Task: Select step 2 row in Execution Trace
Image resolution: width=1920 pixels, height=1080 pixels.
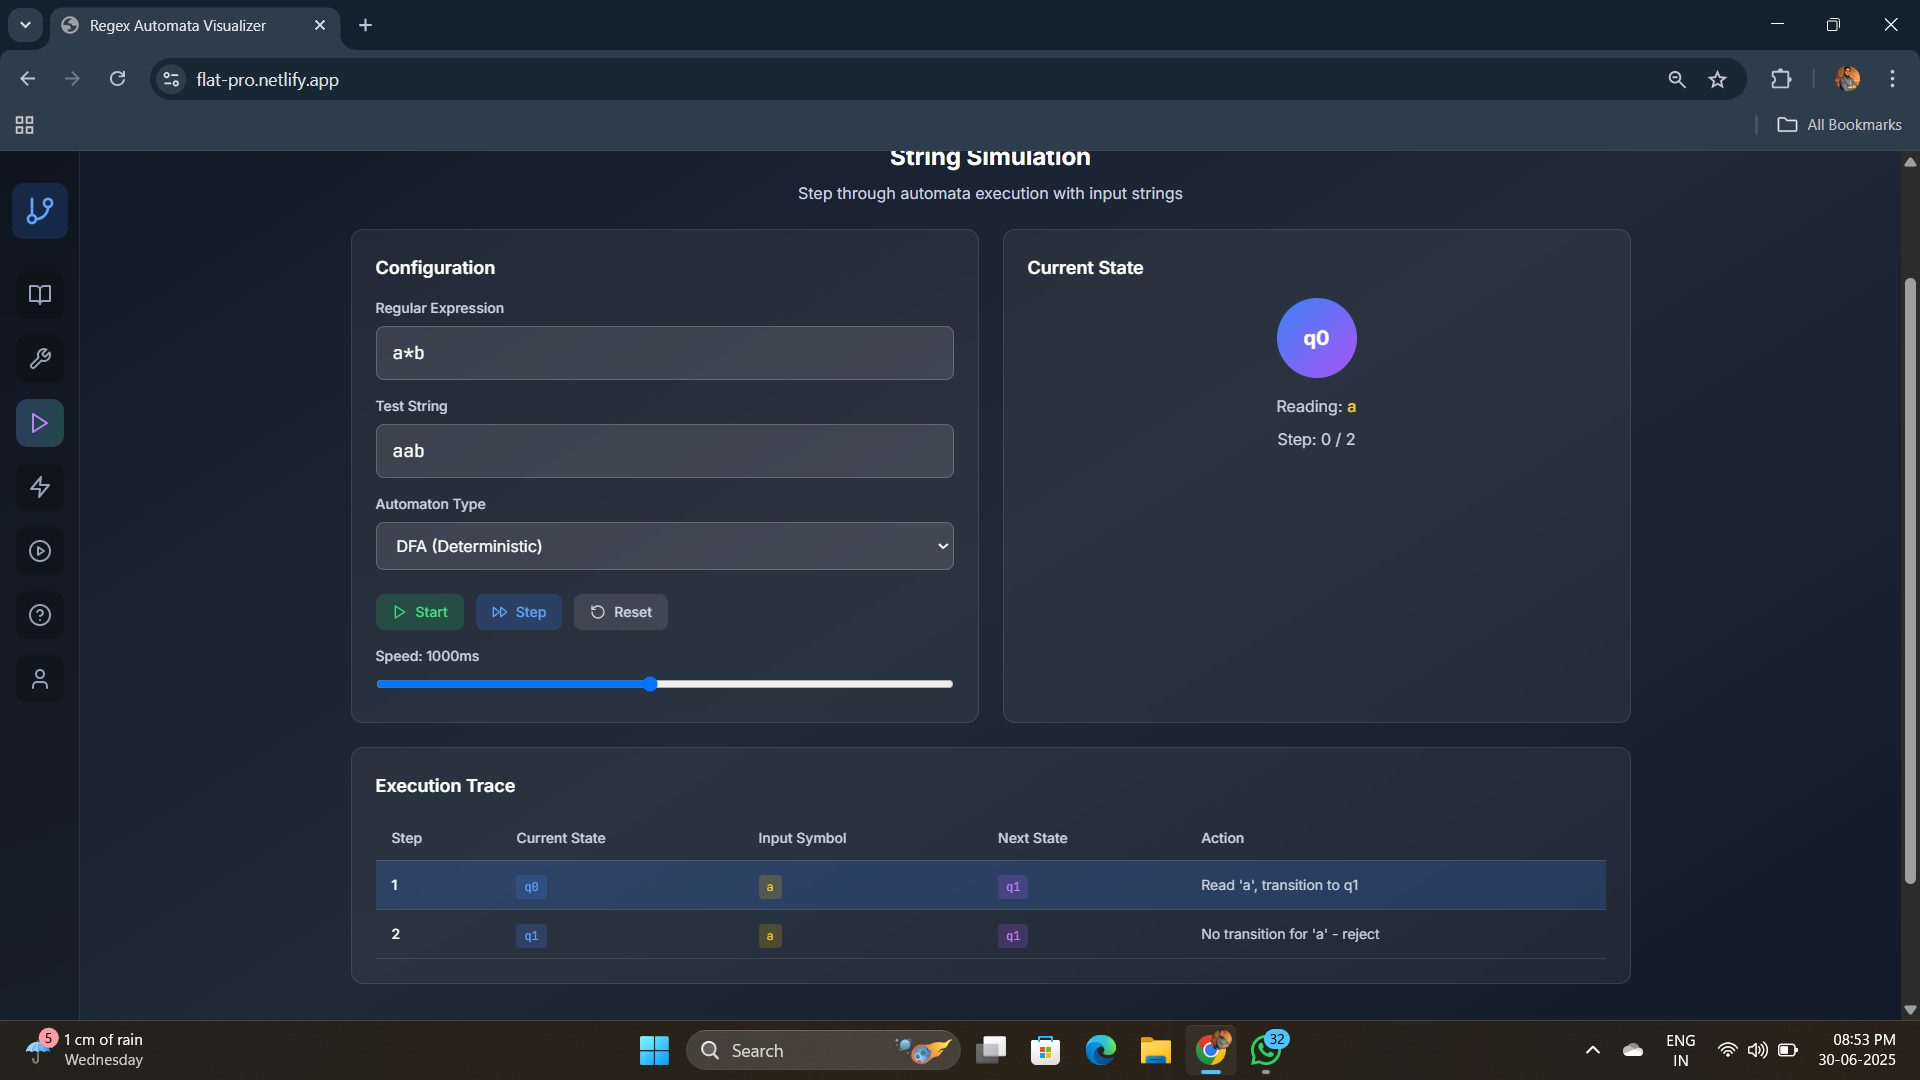Action: (x=990, y=934)
